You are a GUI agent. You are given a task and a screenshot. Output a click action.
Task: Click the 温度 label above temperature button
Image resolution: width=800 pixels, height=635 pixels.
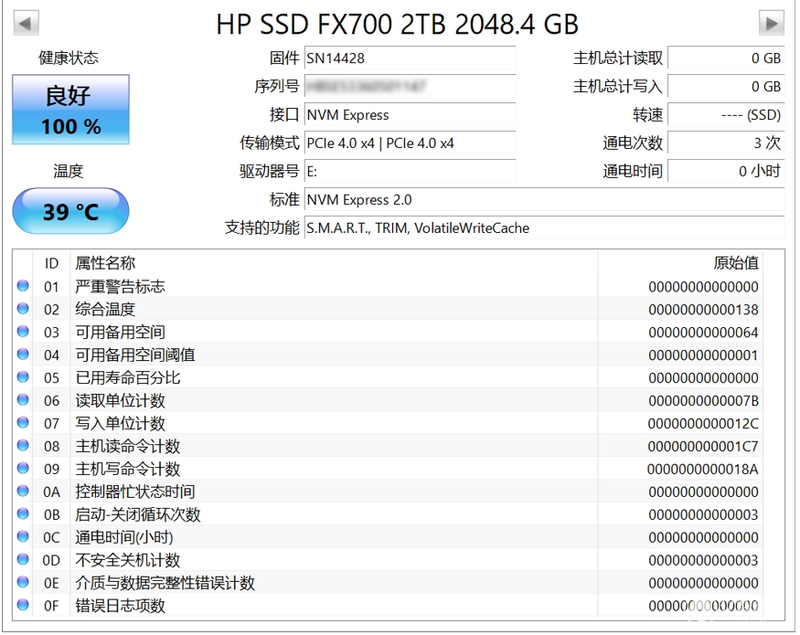(x=68, y=171)
